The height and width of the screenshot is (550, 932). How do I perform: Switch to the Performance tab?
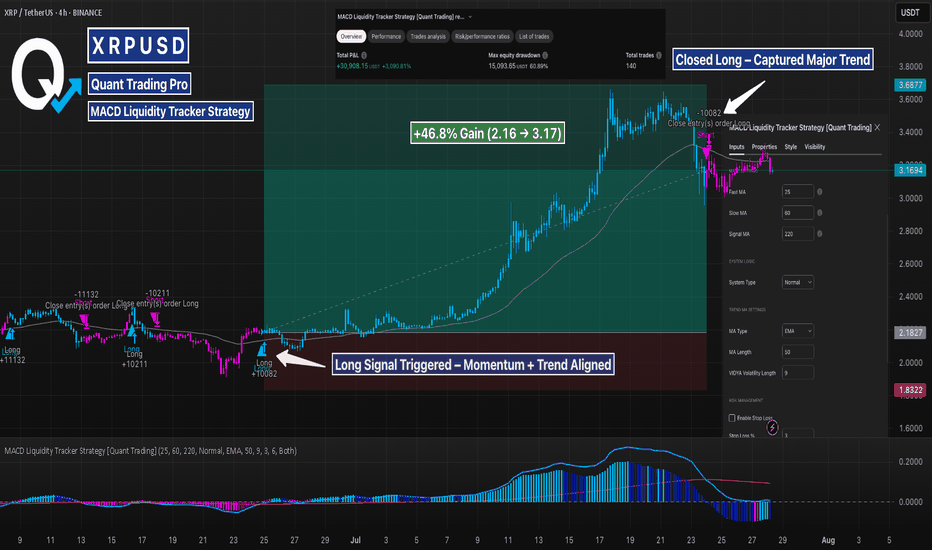(386, 36)
